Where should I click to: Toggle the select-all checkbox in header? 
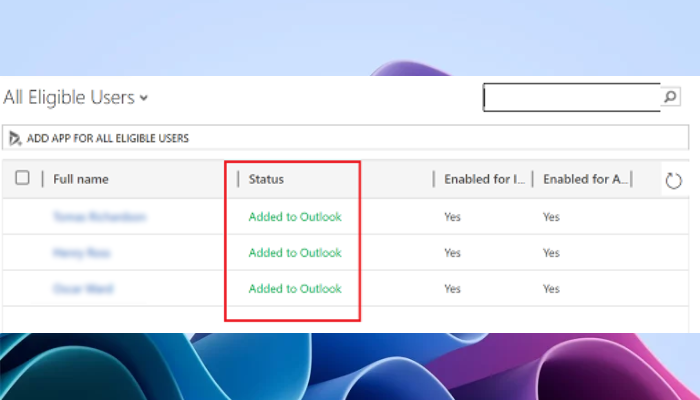22,178
